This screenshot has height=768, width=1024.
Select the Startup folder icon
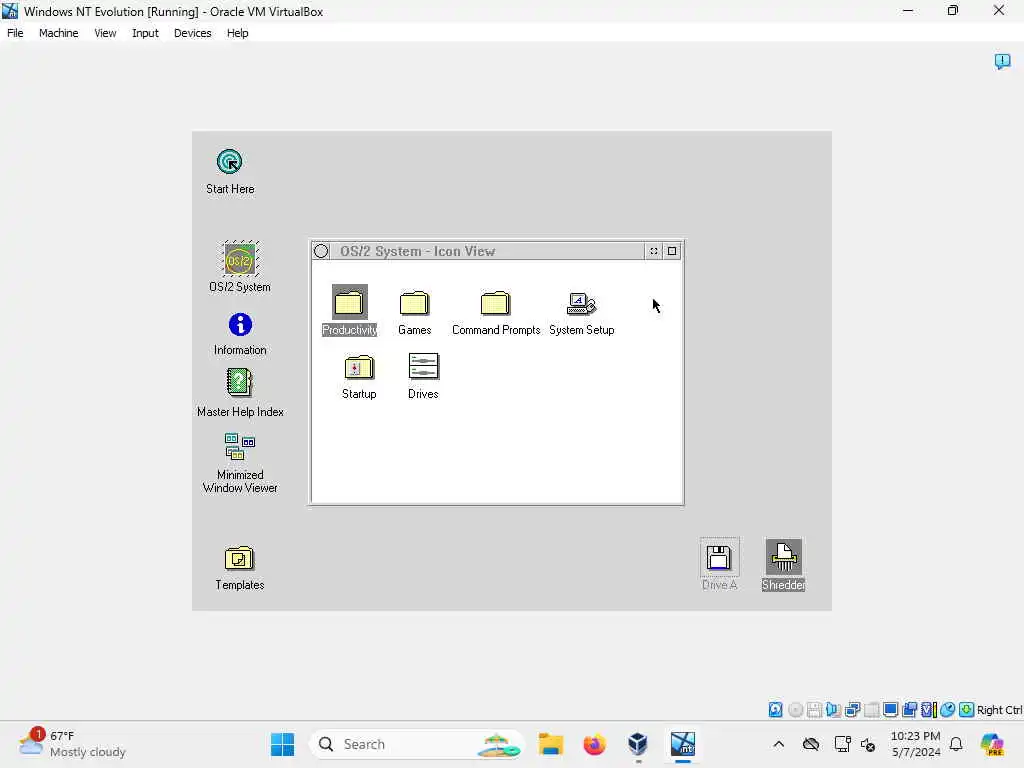[x=359, y=367]
